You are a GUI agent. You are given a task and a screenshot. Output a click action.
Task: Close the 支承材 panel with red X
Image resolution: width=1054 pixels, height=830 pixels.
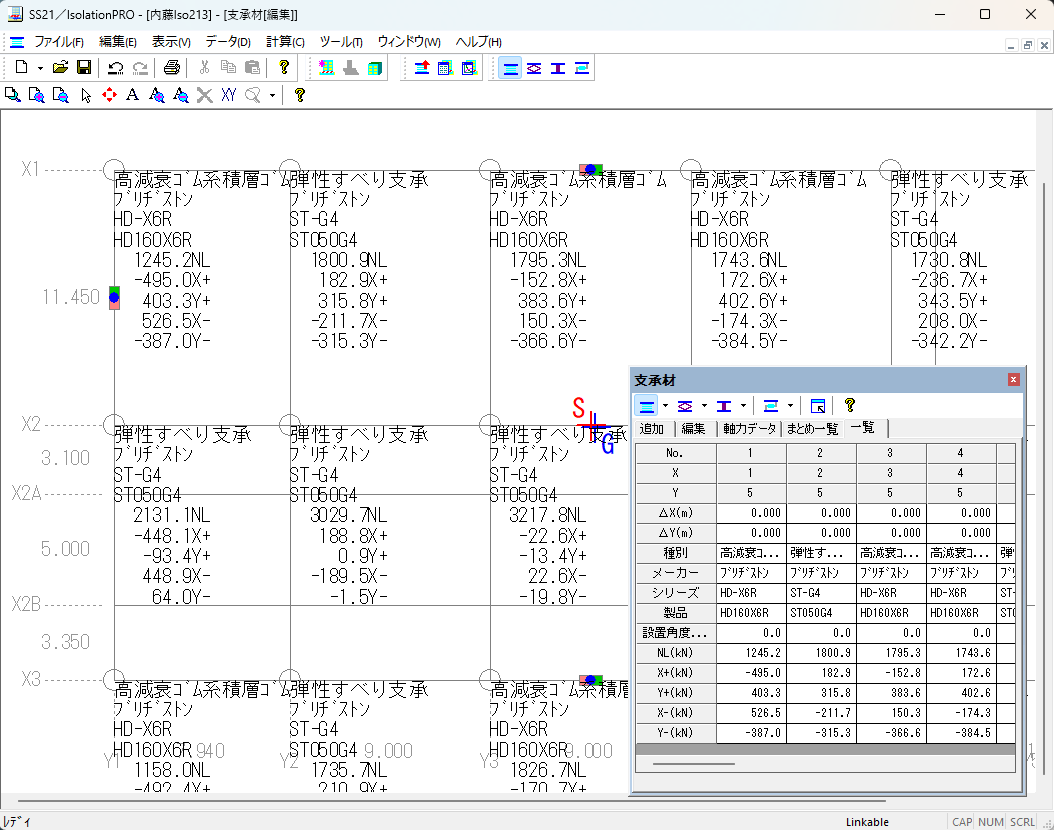[x=1013, y=380]
